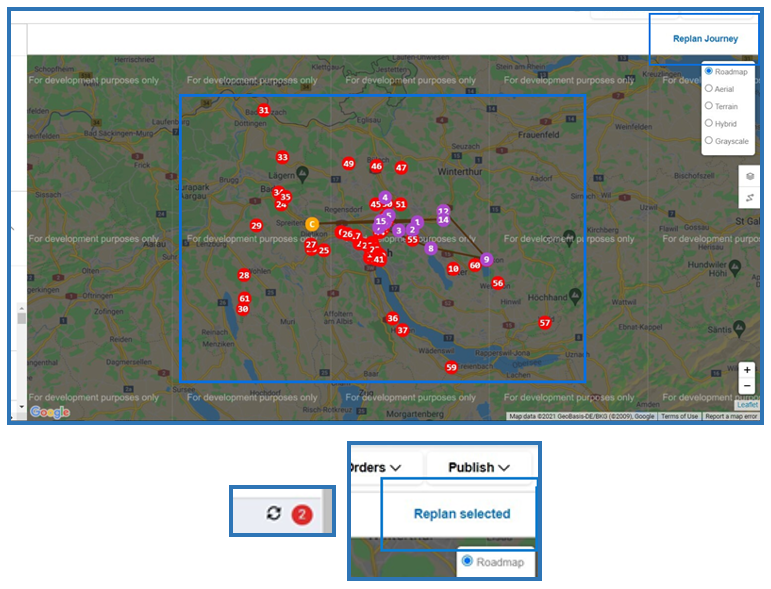The image size is (771, 589).
Task: Click purple route stop 8
Action: tap(431, 248)
